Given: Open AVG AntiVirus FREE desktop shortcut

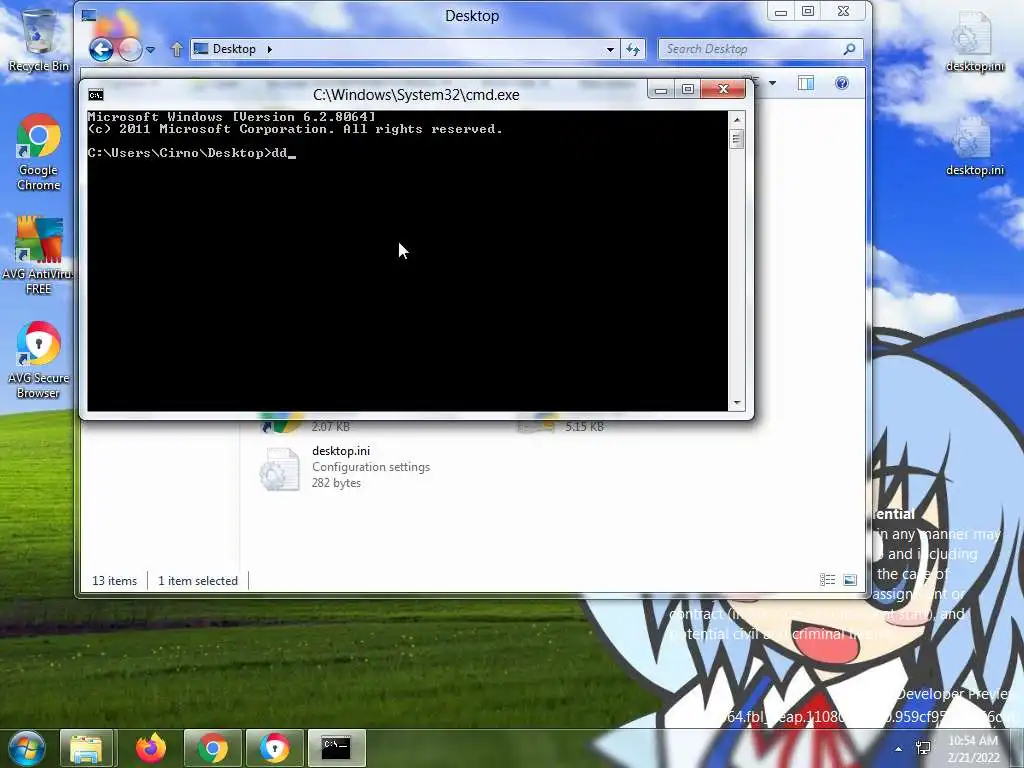Looking at the screenshot, I should coord(38,255).
